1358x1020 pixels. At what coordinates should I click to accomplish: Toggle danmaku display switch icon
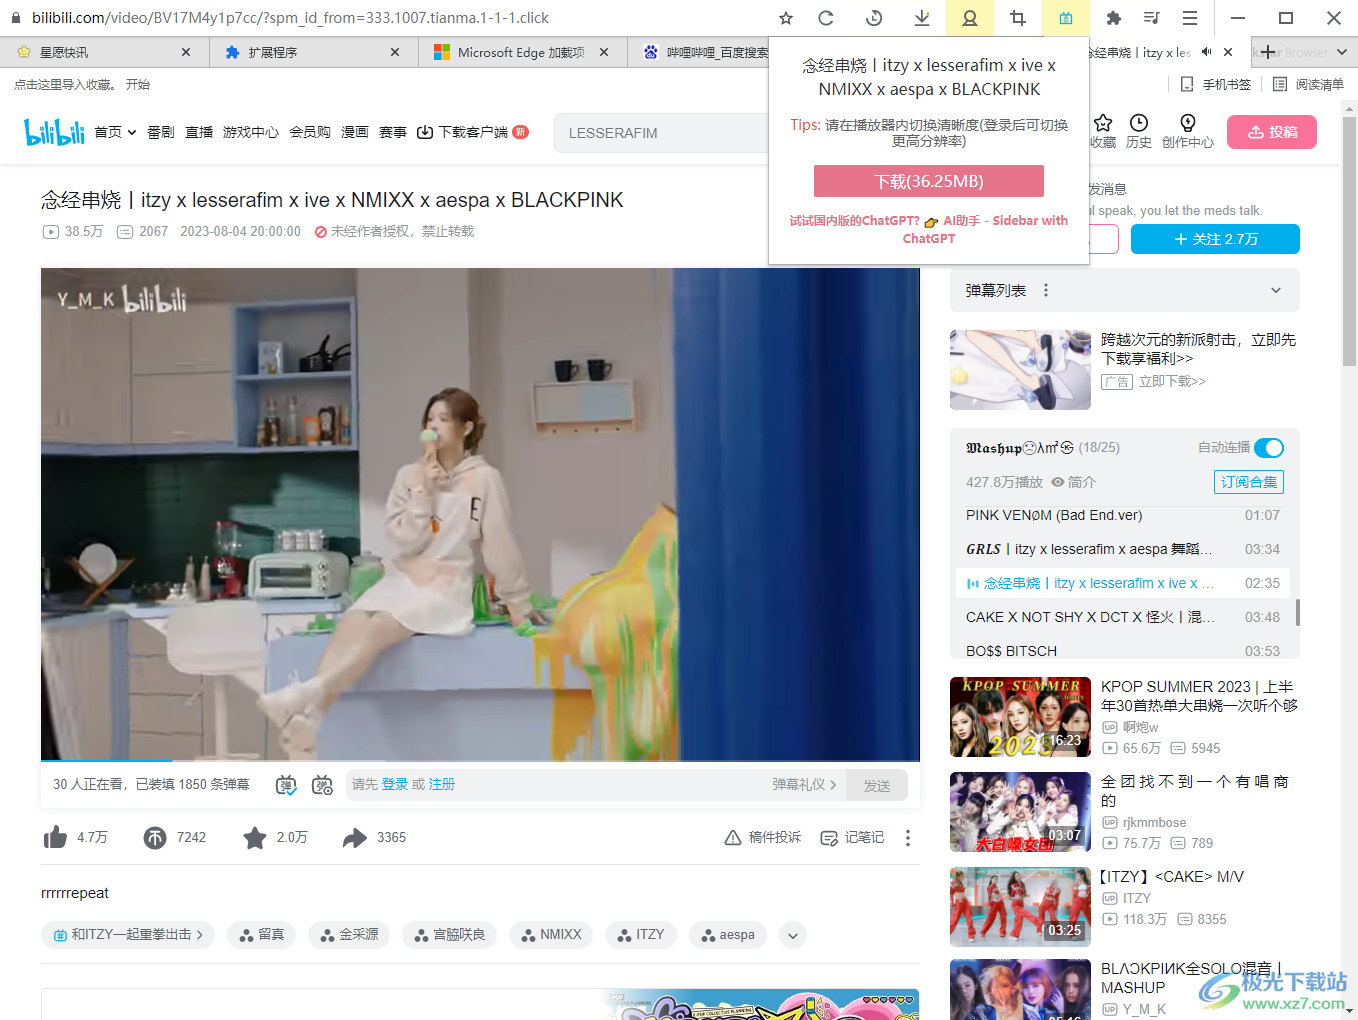click(286, 785)
